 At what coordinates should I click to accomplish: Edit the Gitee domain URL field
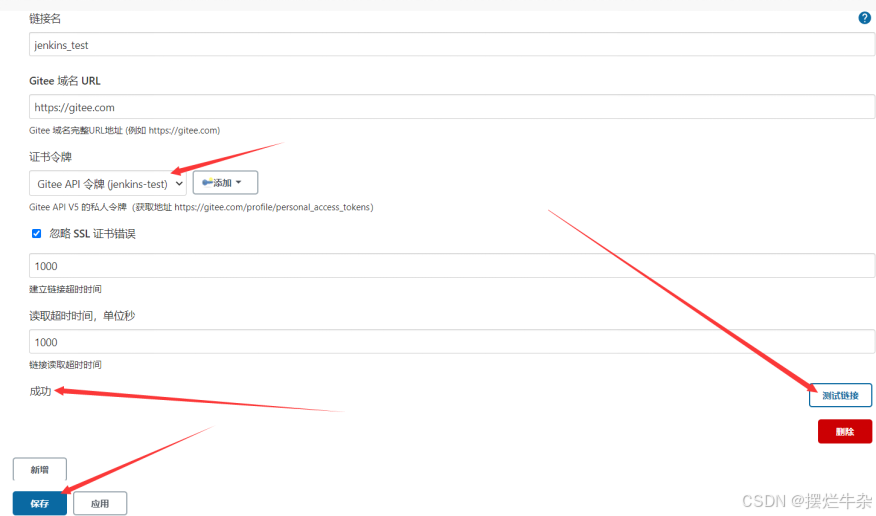pos(451,107)
